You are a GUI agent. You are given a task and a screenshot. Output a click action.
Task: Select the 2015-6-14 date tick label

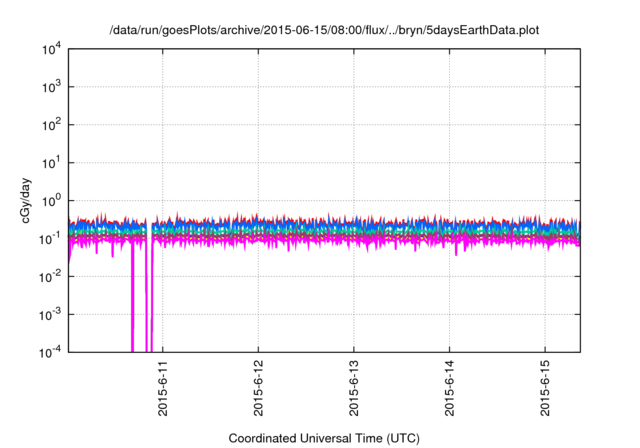pyautogui.click(x=449, y=388)
